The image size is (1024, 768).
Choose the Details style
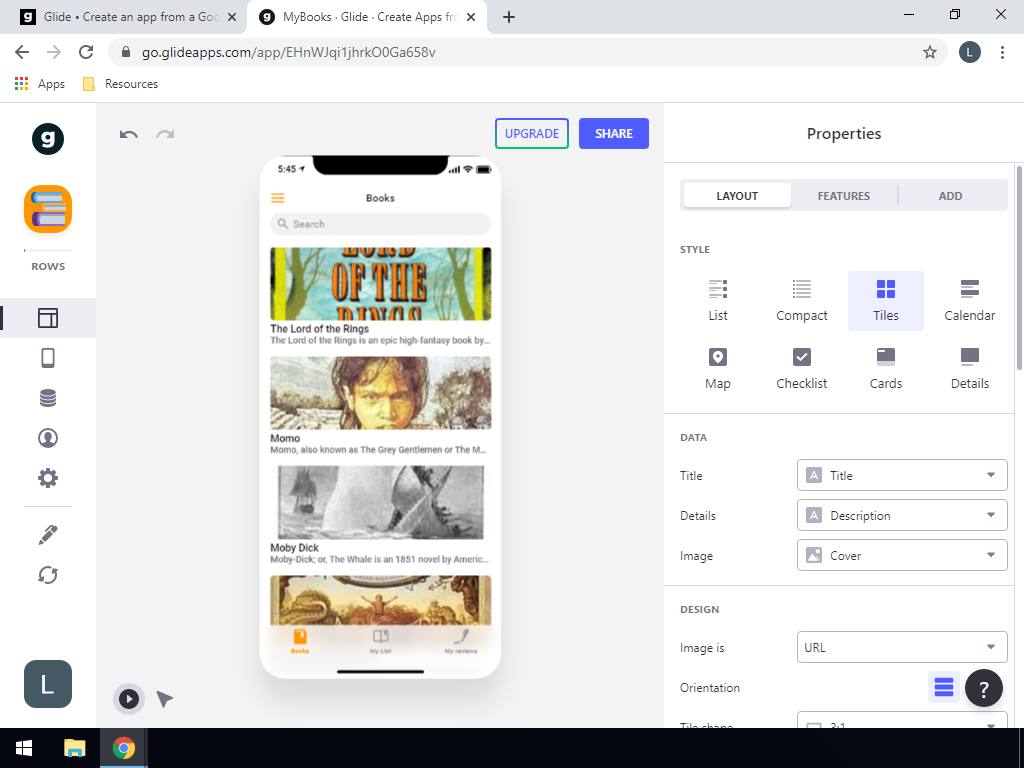coord(970,369)
